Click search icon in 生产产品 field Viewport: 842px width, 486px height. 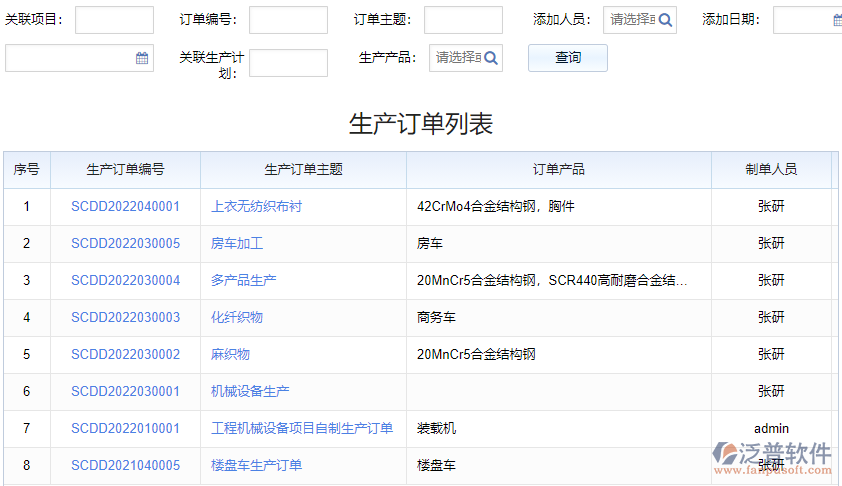[490, 58]
